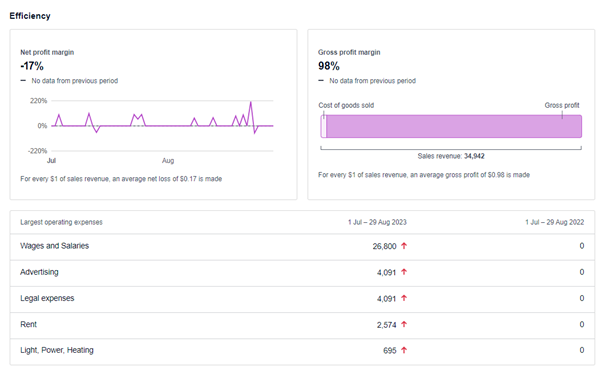Click the red up arrow beside Advertising amount
Screen dimensions: 602x371
404,272
